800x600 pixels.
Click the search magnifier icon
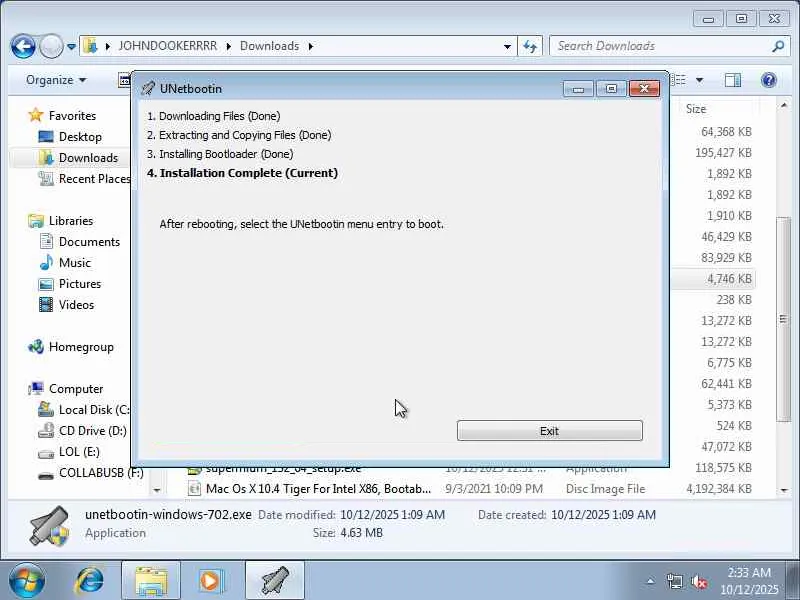click(778, 46)
